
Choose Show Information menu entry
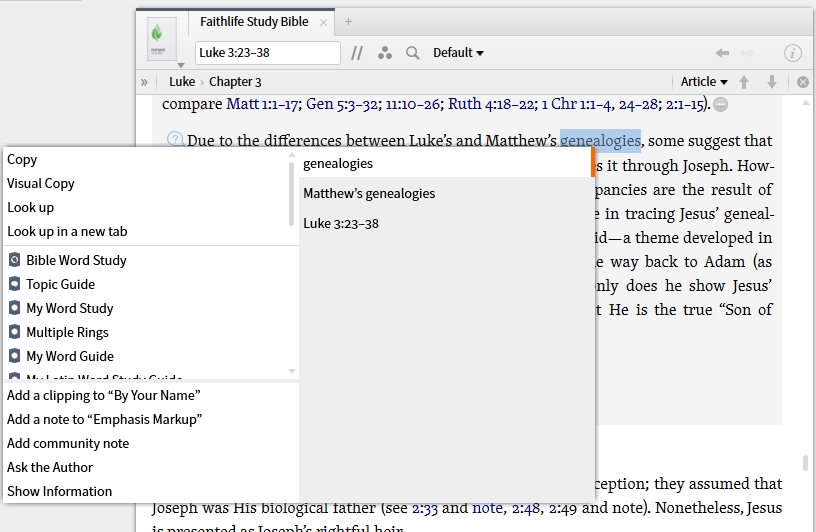(x=59, y=491)
